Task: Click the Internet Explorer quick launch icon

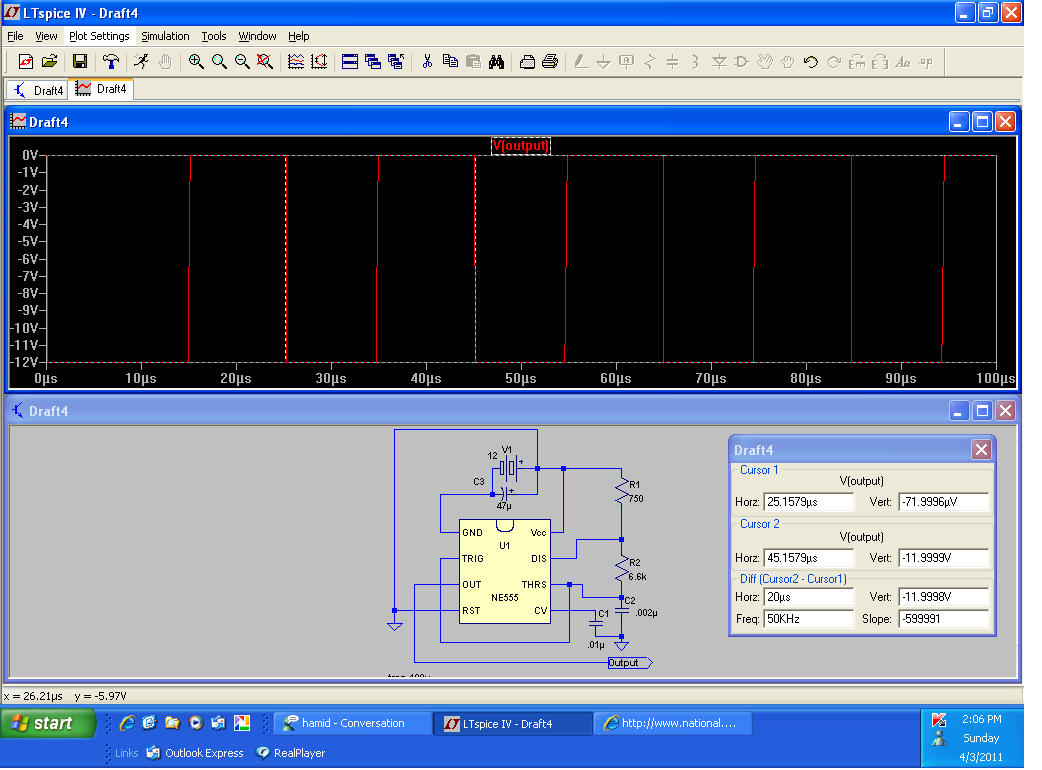Action: (126, 723)
